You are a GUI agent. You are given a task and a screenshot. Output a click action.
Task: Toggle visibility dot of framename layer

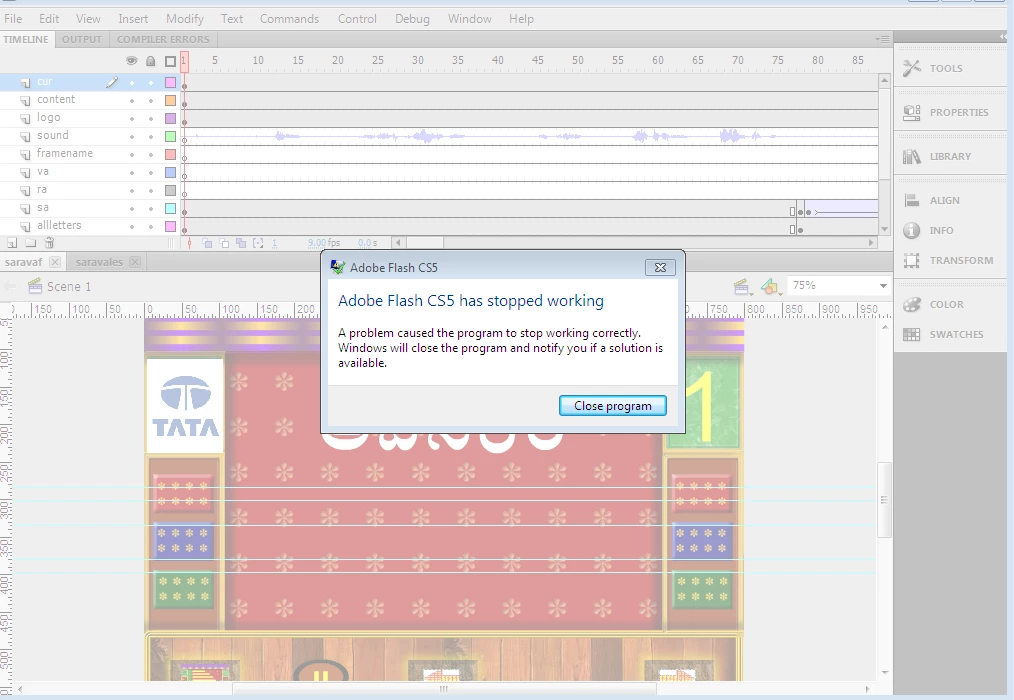coord(132,155)
